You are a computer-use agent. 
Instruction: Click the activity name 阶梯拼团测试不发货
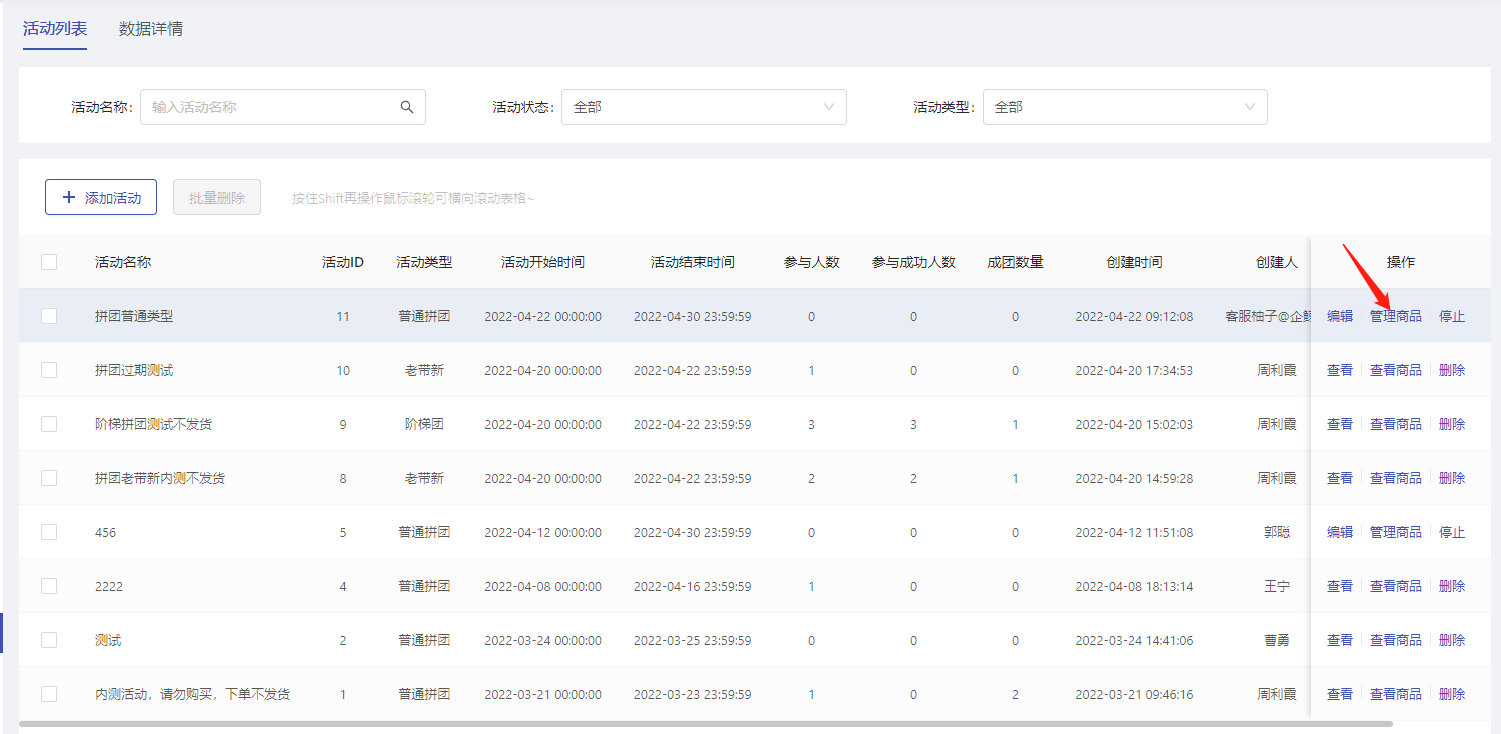tap(153, 424)
